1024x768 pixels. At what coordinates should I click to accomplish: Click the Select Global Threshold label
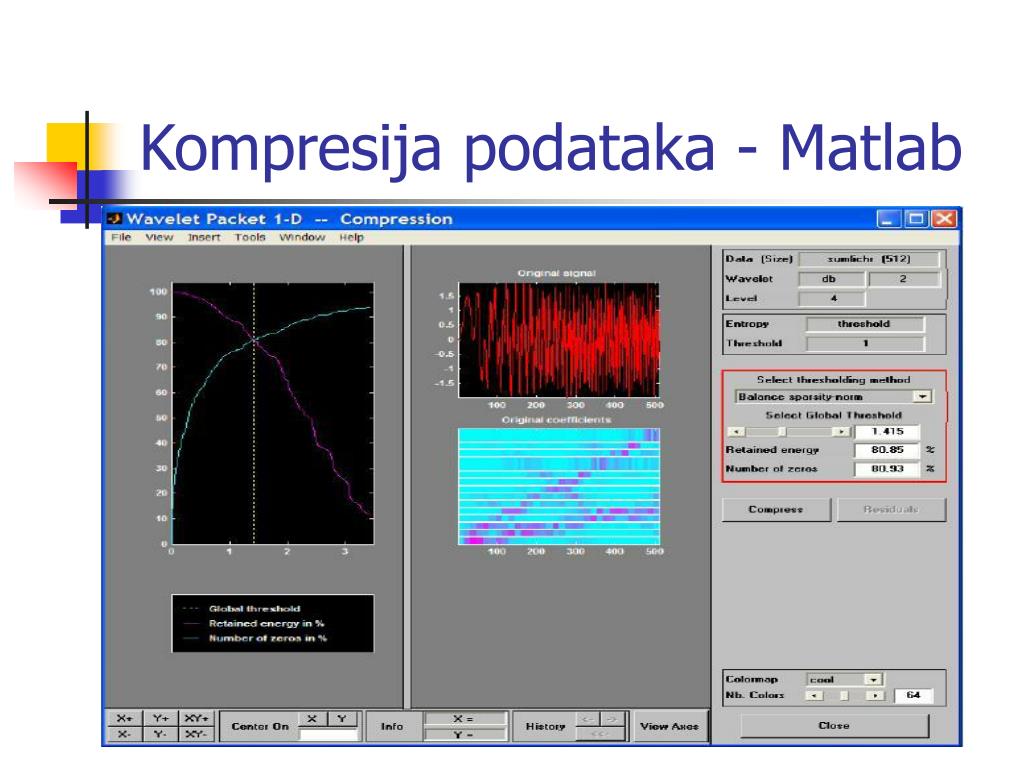click(833, 415)
